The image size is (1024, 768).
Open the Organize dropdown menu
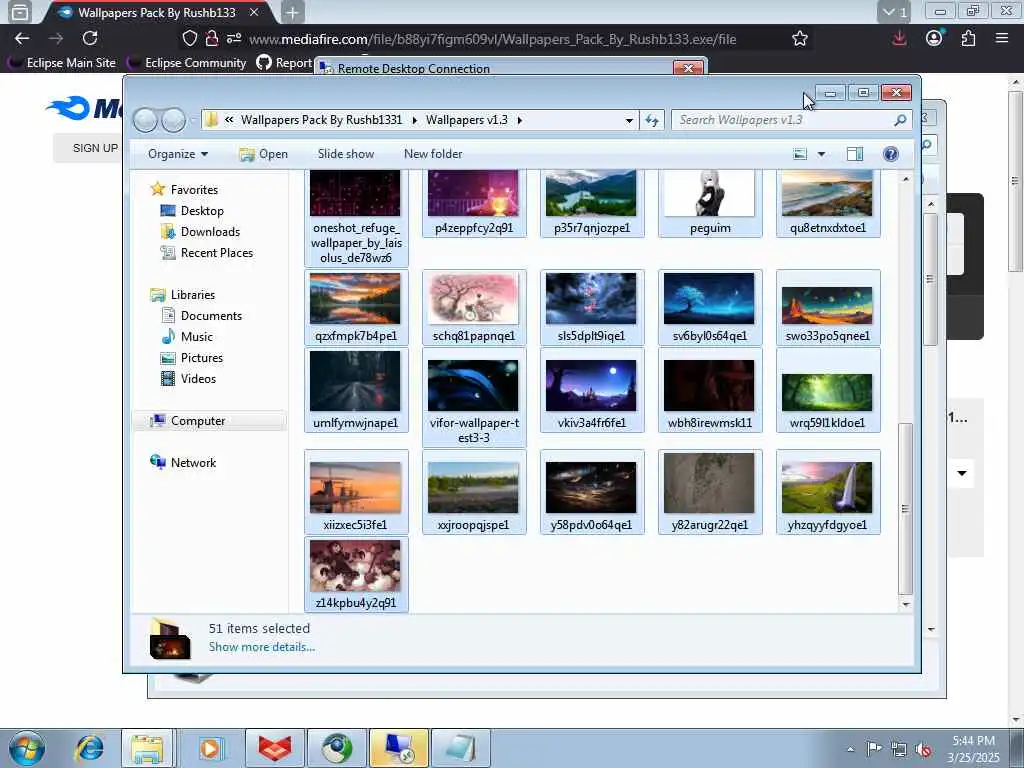pos(178,154)
